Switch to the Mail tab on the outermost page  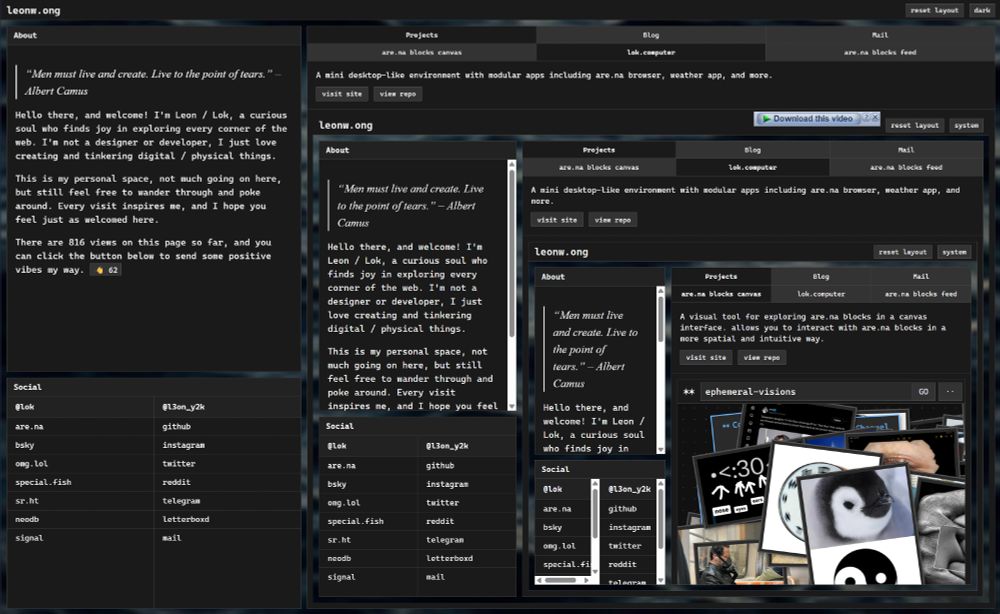[879, 35]
